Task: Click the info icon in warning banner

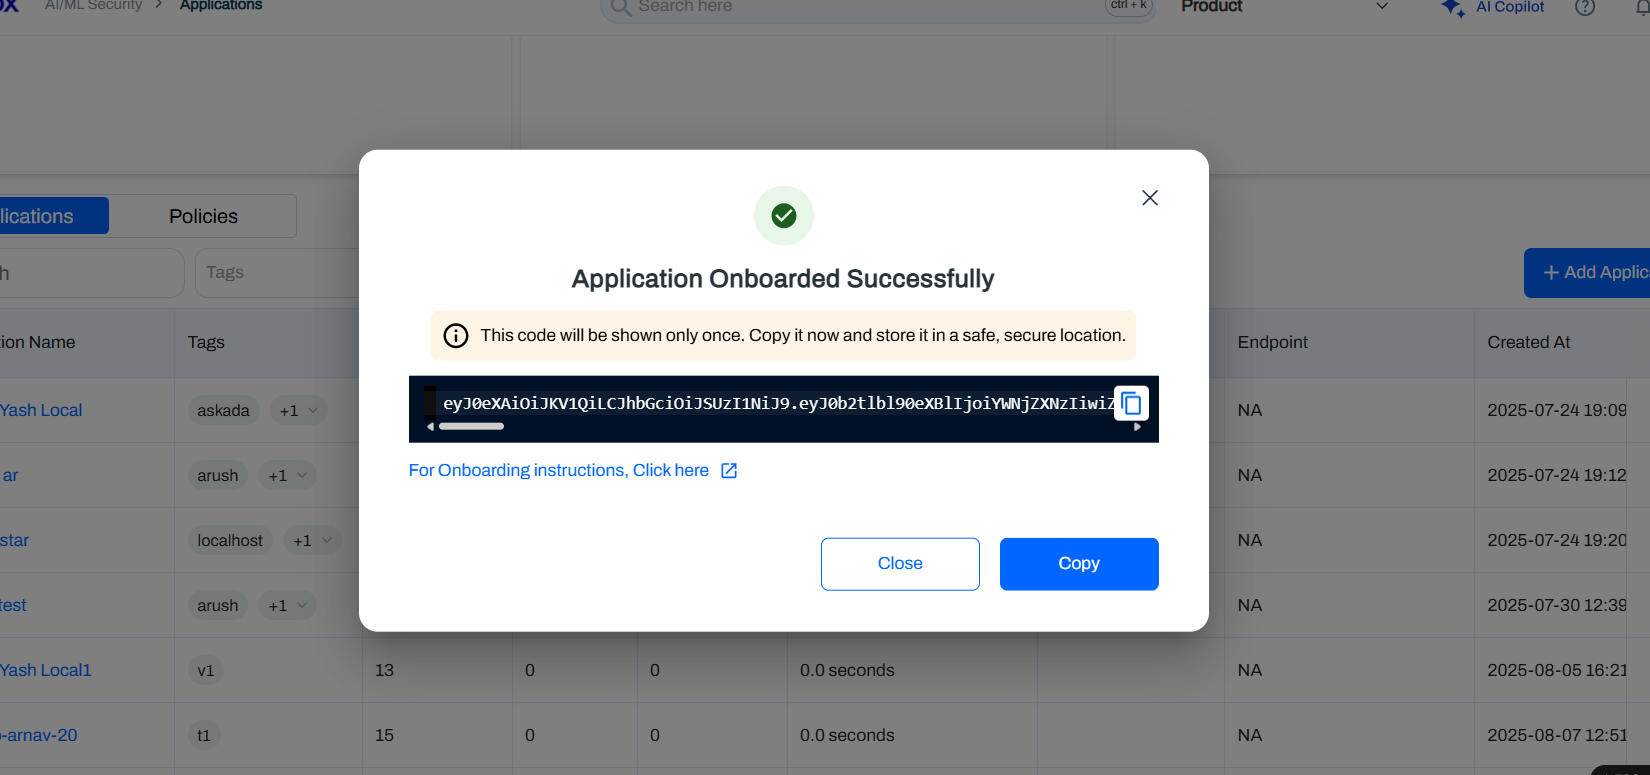Action: tap(456, 336)
